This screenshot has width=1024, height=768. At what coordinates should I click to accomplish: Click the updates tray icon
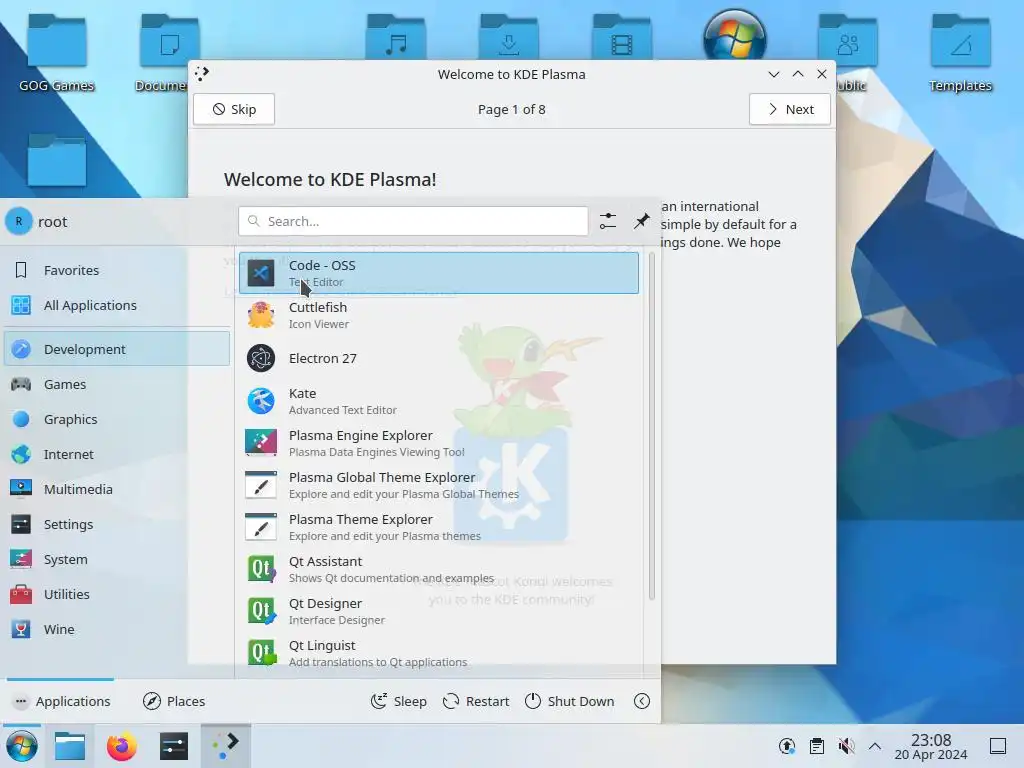pyautogui.click(x=787, y=746)
